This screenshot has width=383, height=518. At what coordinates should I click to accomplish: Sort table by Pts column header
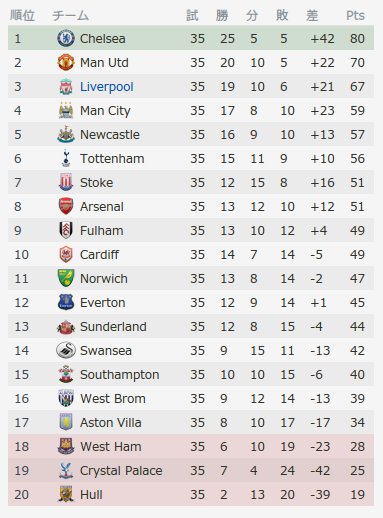click(x=355, y=15)
